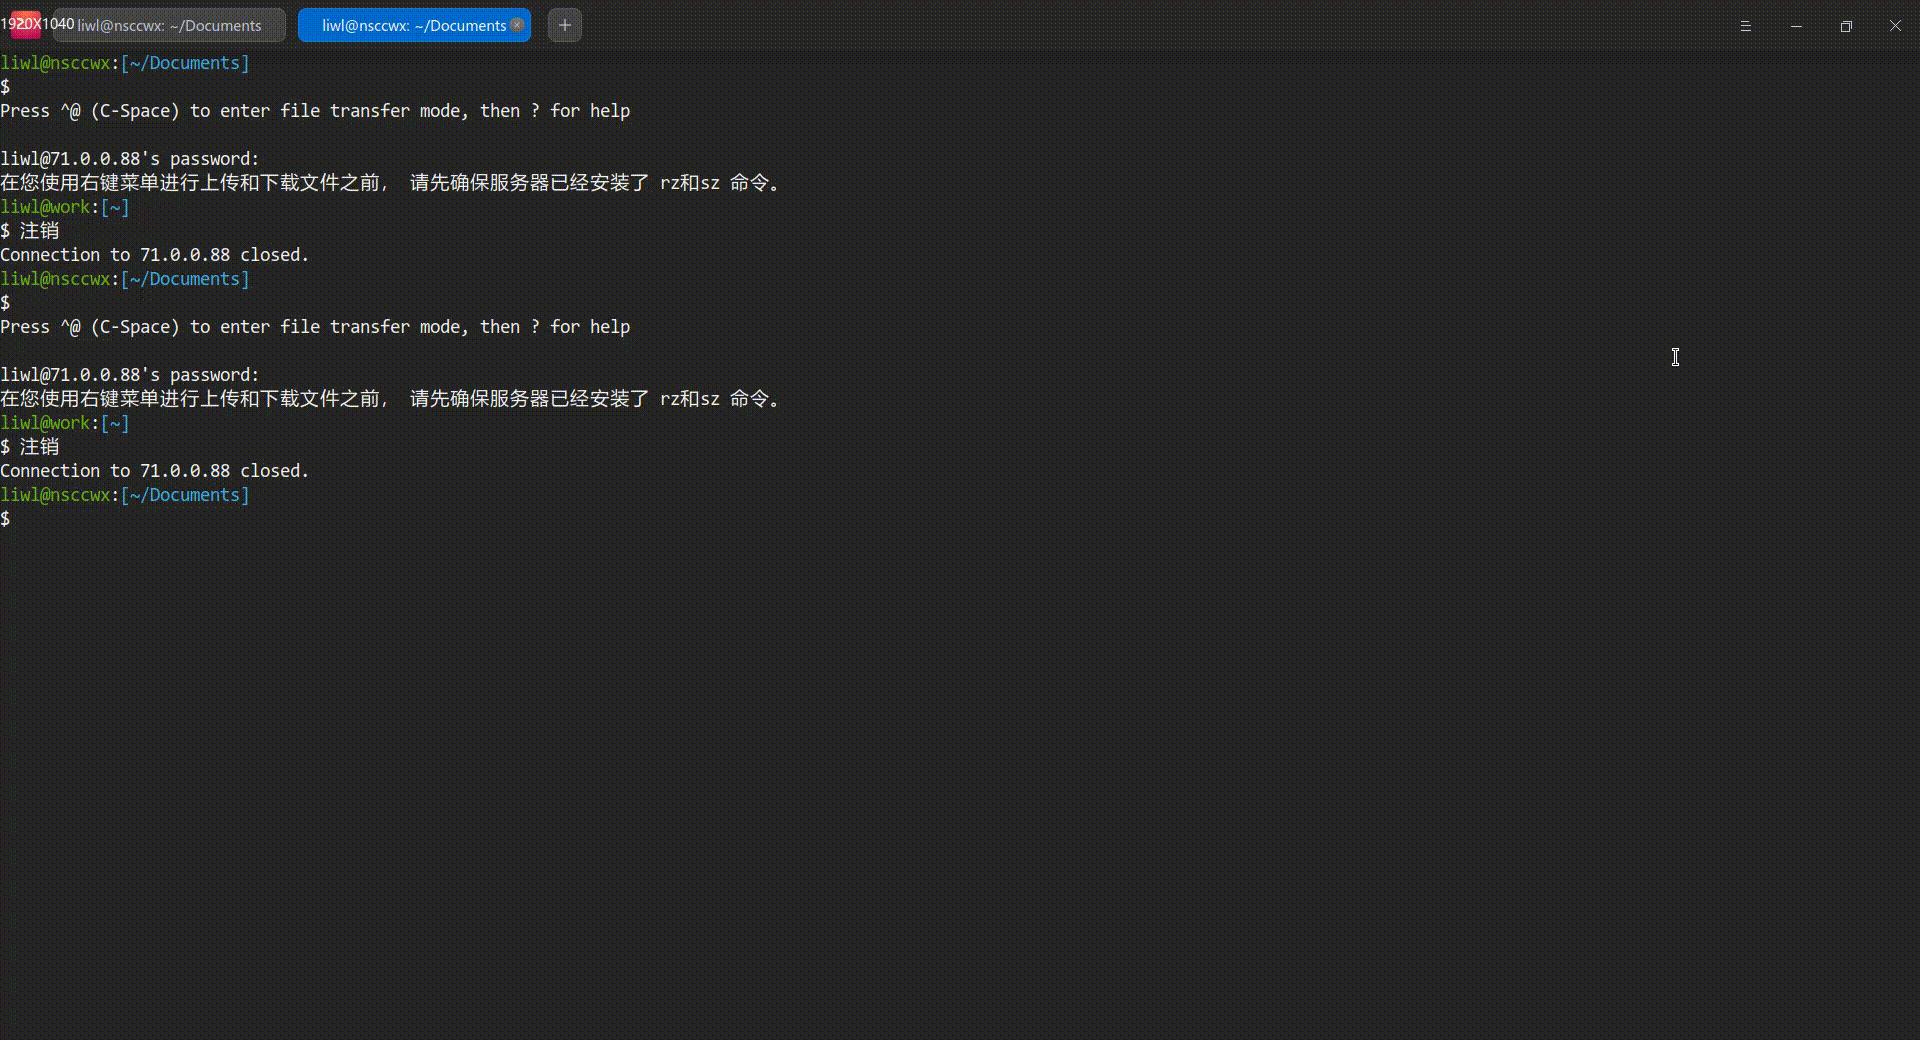Open the terminal options hamburger menu
1920x1040 pixels.
1746,26
